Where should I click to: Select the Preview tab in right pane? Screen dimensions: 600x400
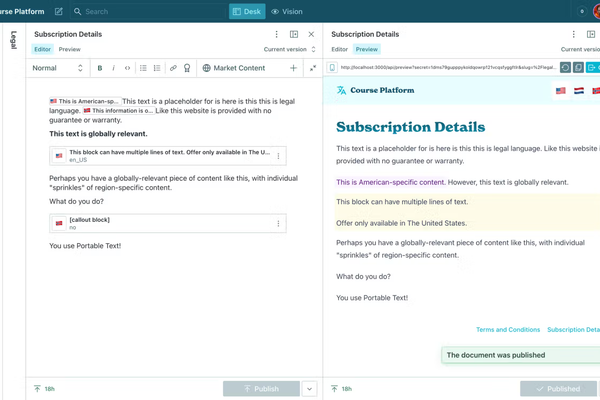coord(367,49)
